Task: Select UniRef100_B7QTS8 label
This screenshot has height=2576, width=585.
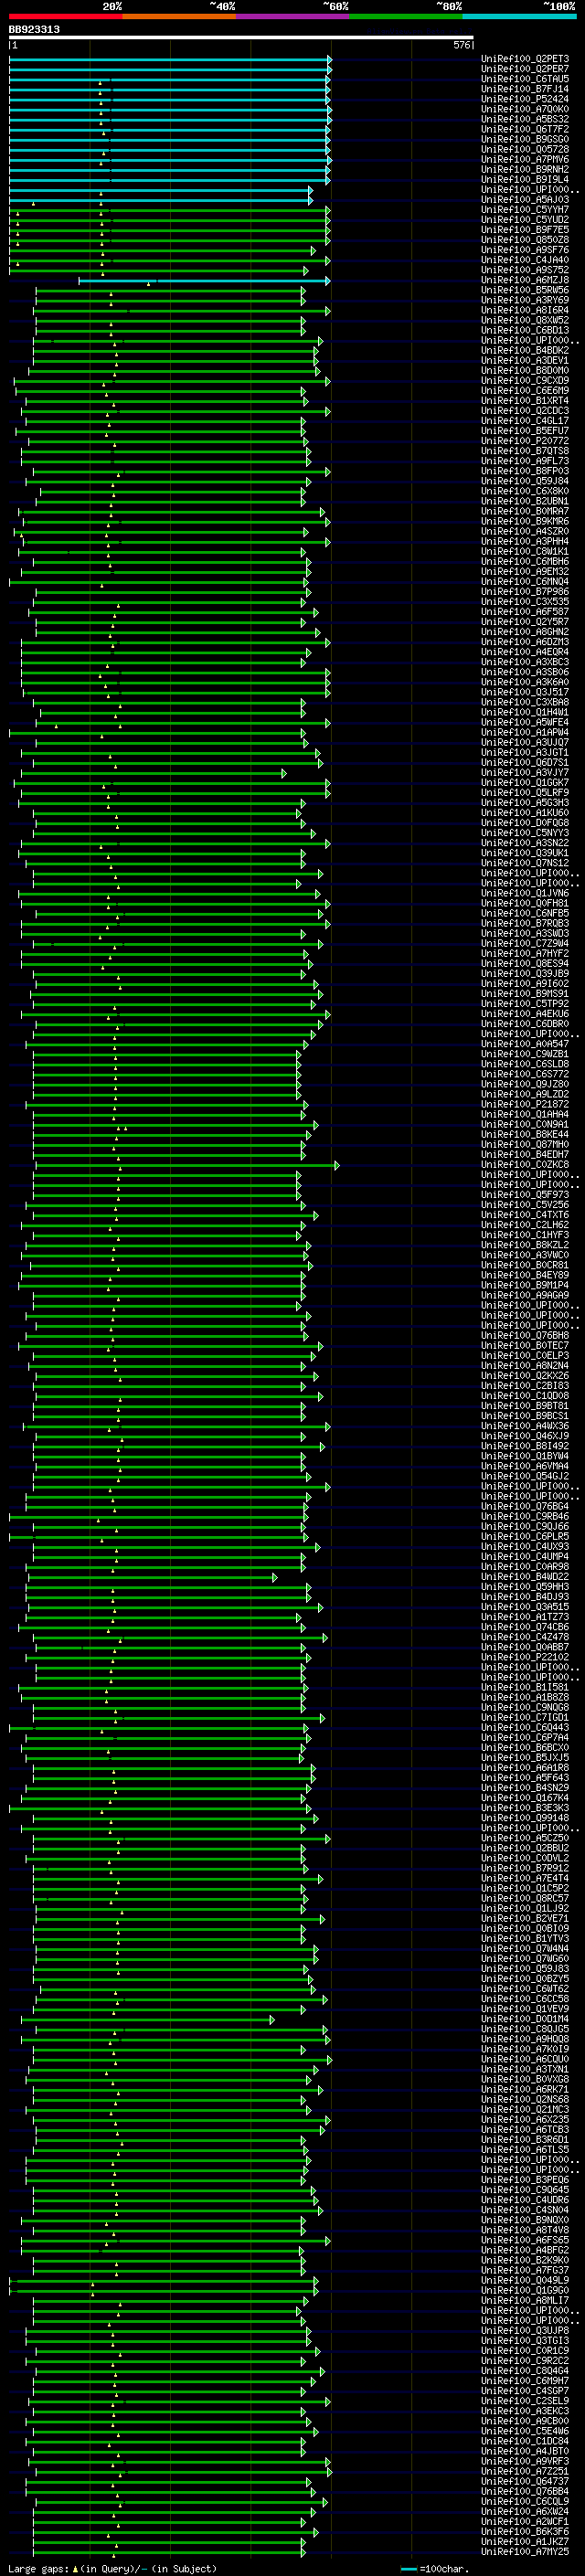Action: [525, 452]
